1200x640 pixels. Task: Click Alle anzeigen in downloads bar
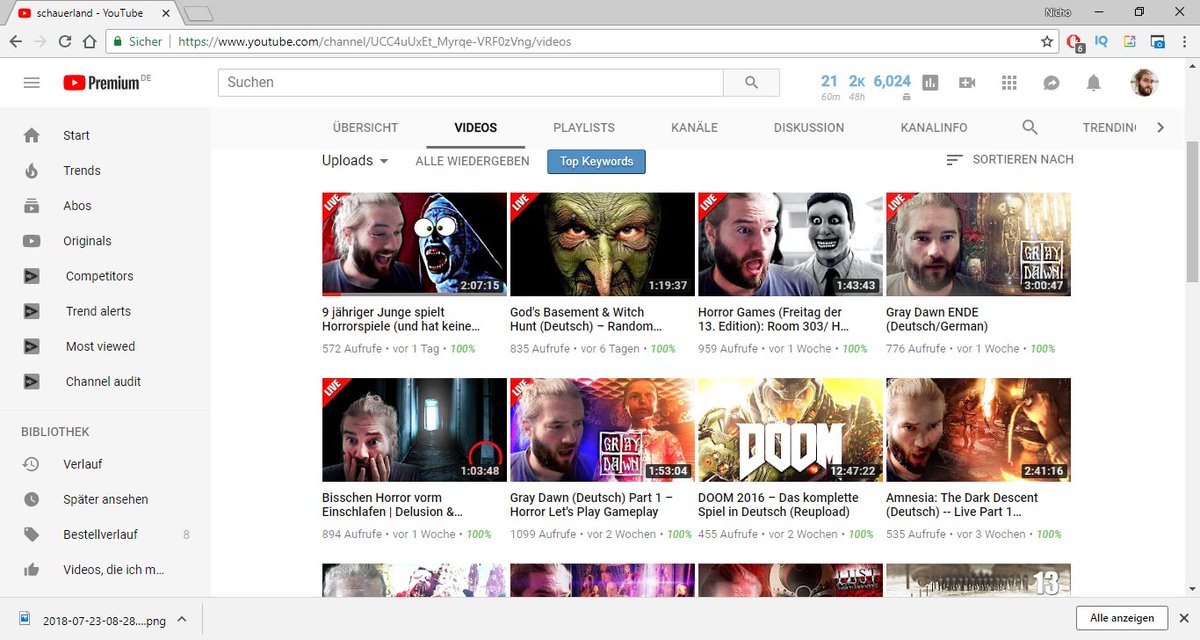pyautogui.click(x=1121, y=618)
